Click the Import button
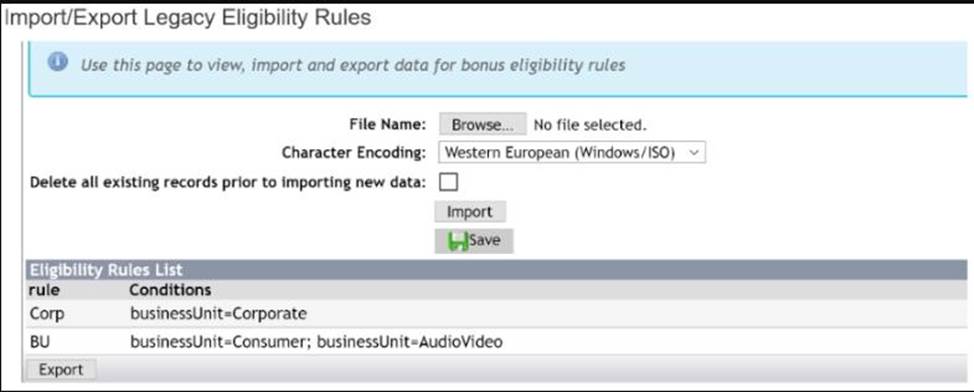 click(x=470, y=212)
